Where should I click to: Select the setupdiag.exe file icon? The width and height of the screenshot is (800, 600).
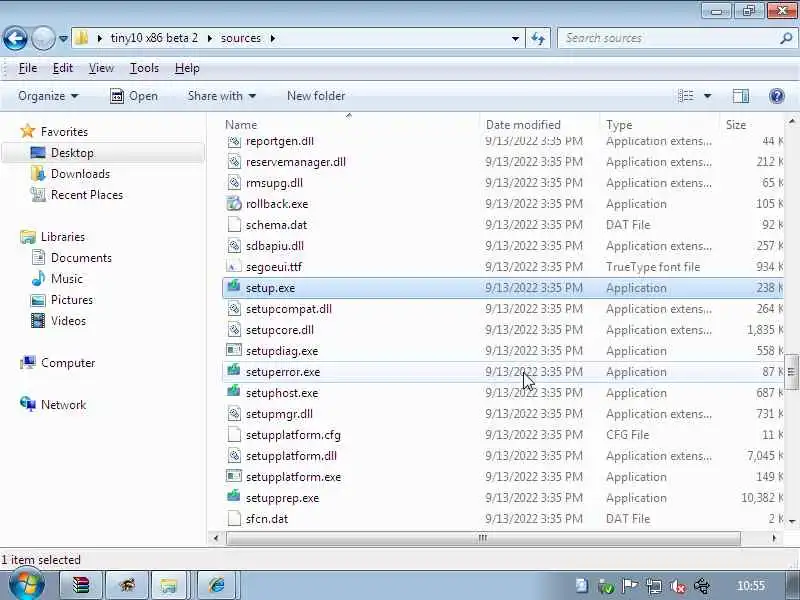[x=234, y=351]
